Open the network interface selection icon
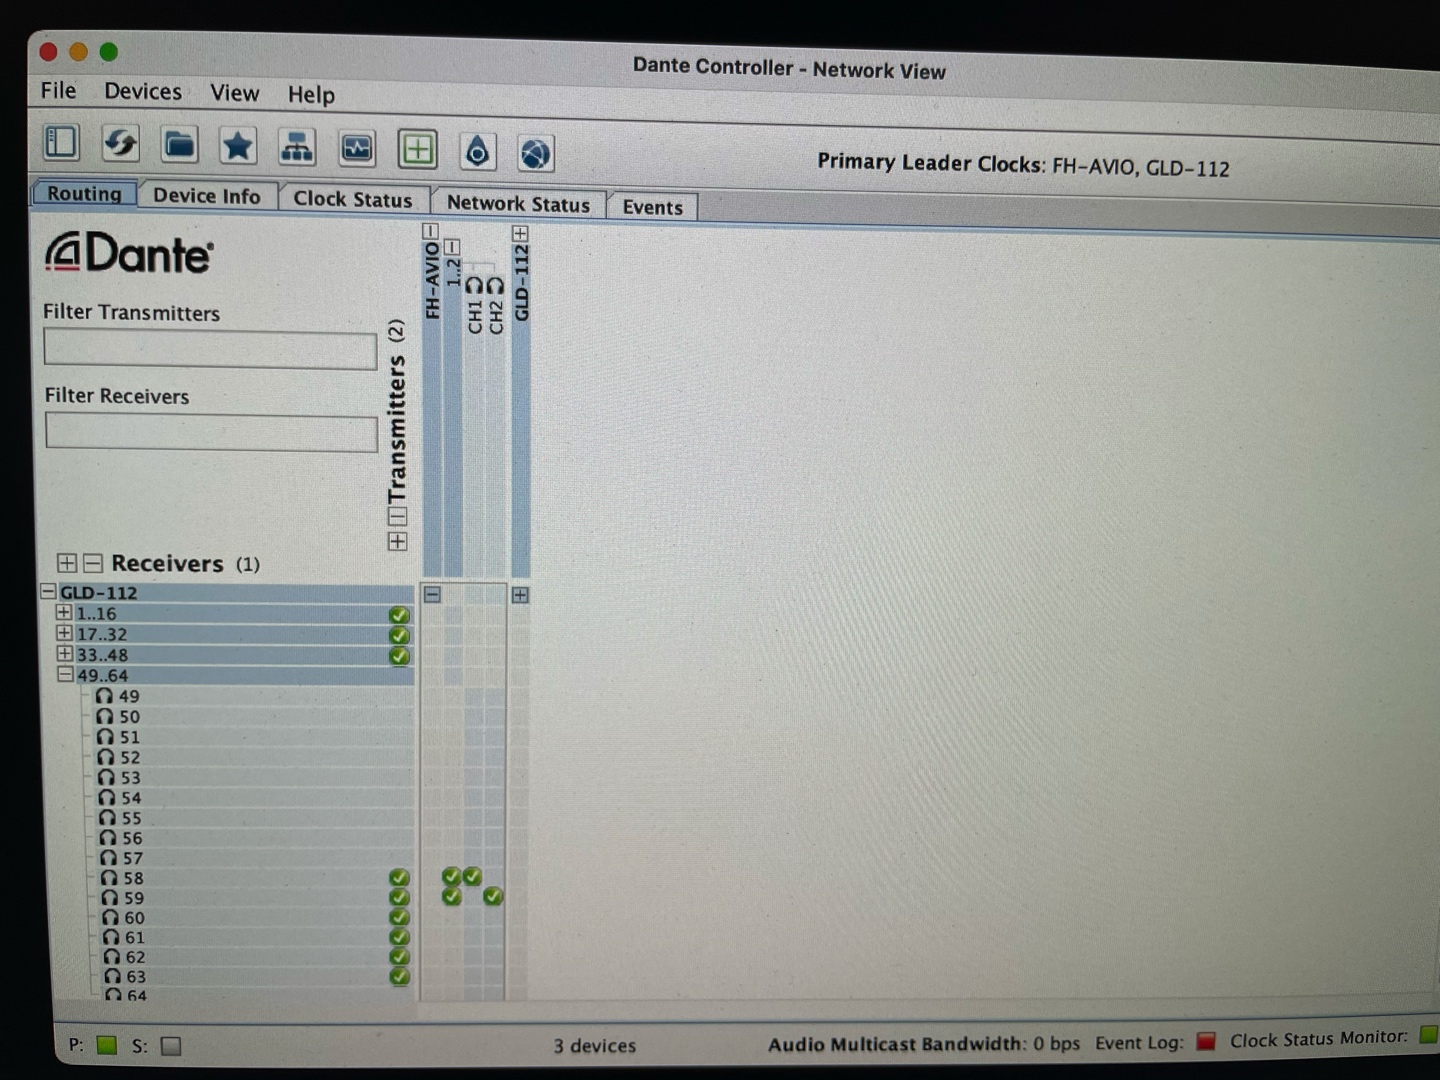This screenshot has width=1440, height=1080. pos(296,148)
